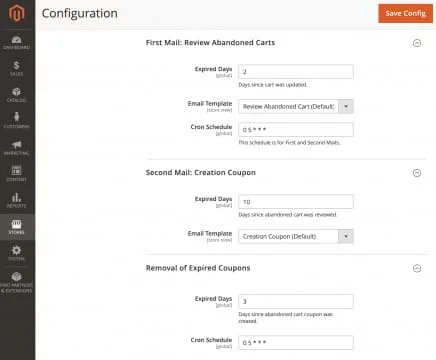Collapse Second Mail: Creation Coupon section

tap(417, 173)
